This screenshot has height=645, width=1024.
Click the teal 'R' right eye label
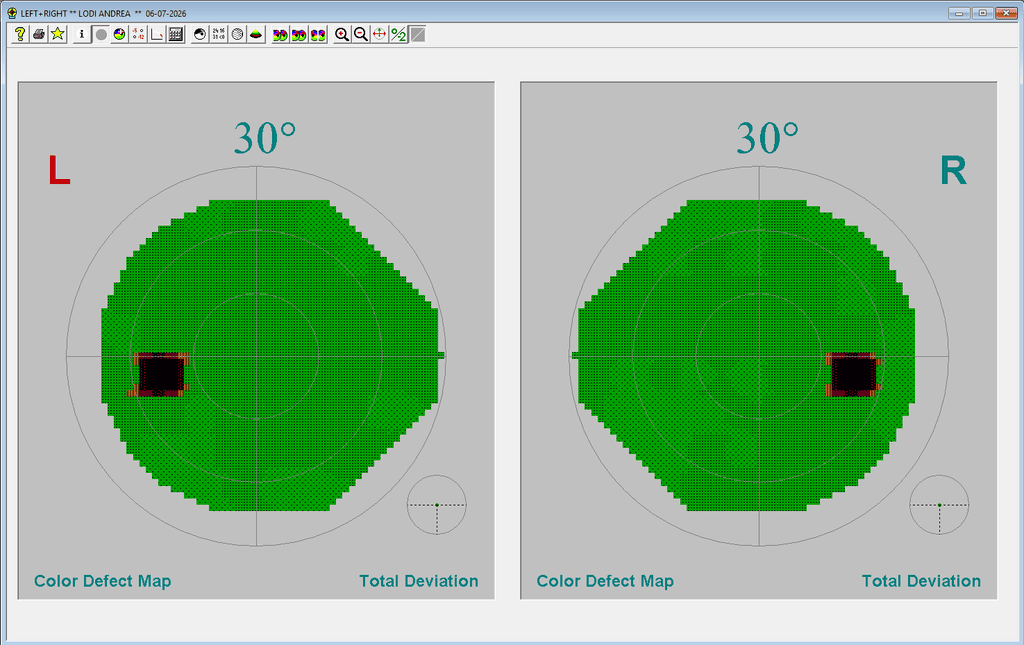pyautogui.click(x=953, y=170)
